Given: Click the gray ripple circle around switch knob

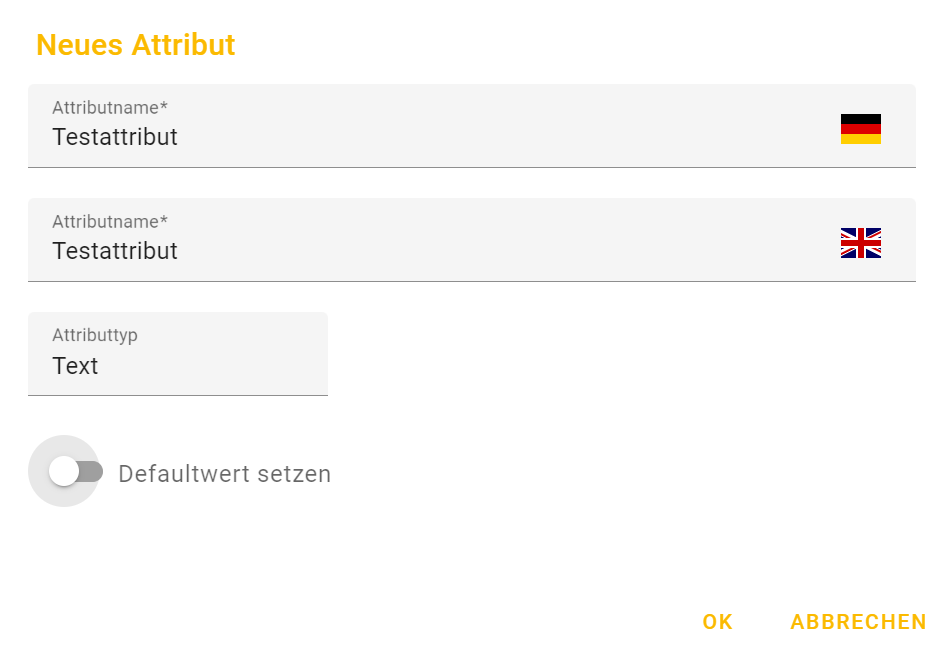Looking at the screenshot, I should click(45, 495).
